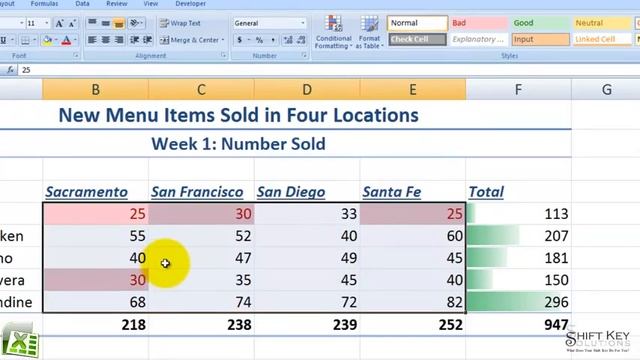This screenshot has width=640, height=360.
Task: Open the borders dropdown arrow
Action: tap(34, 40)
